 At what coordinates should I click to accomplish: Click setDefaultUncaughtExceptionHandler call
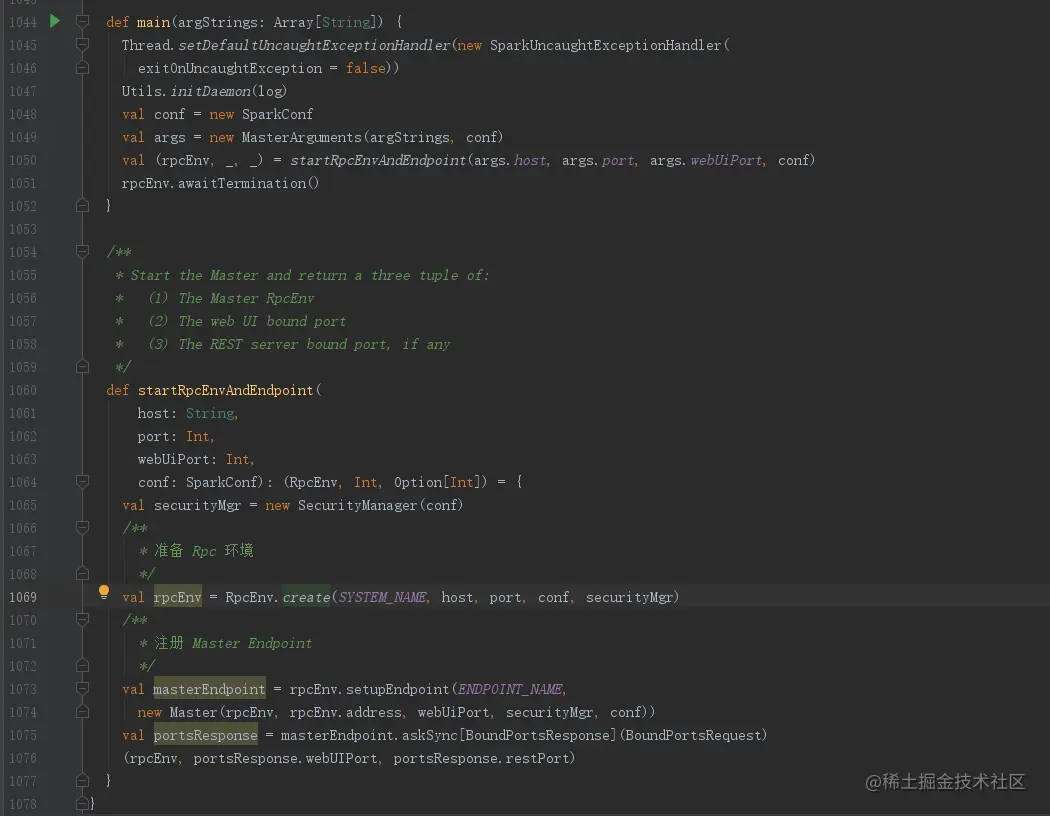coord(314,45)
